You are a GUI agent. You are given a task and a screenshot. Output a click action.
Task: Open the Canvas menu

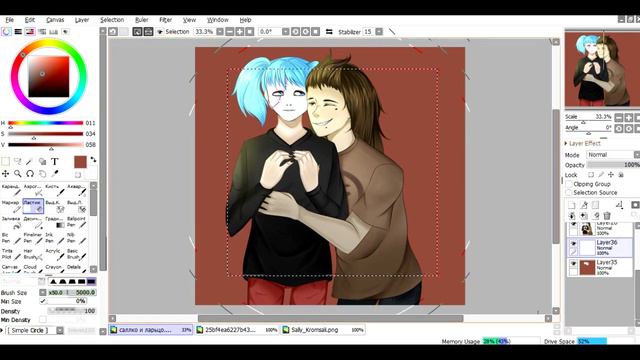click(x=55, y=20)
